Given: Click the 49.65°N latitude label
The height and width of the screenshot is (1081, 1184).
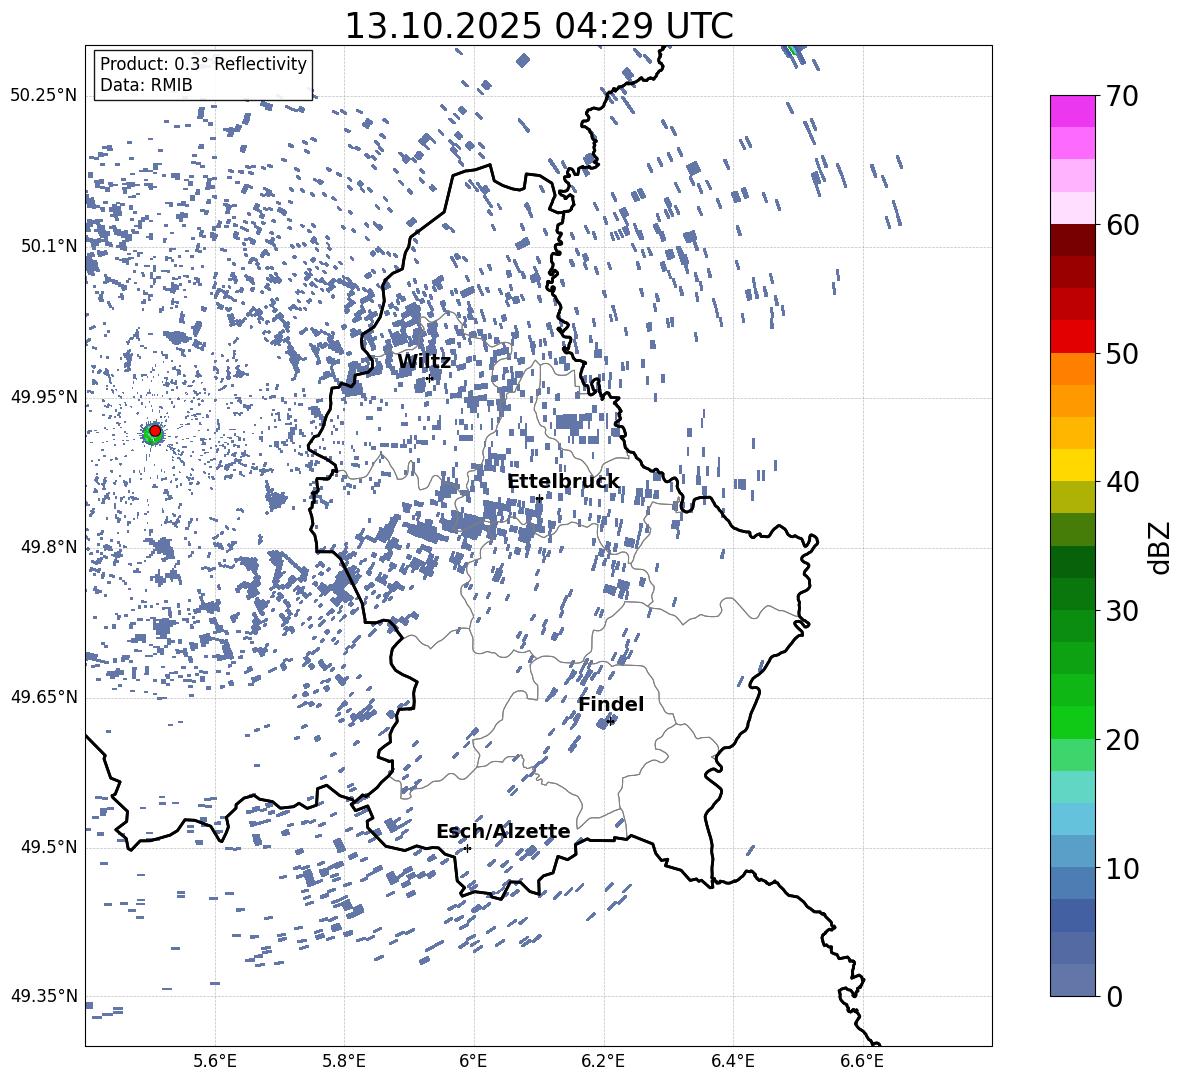Looking at the screenshot, I should point(44,698).
